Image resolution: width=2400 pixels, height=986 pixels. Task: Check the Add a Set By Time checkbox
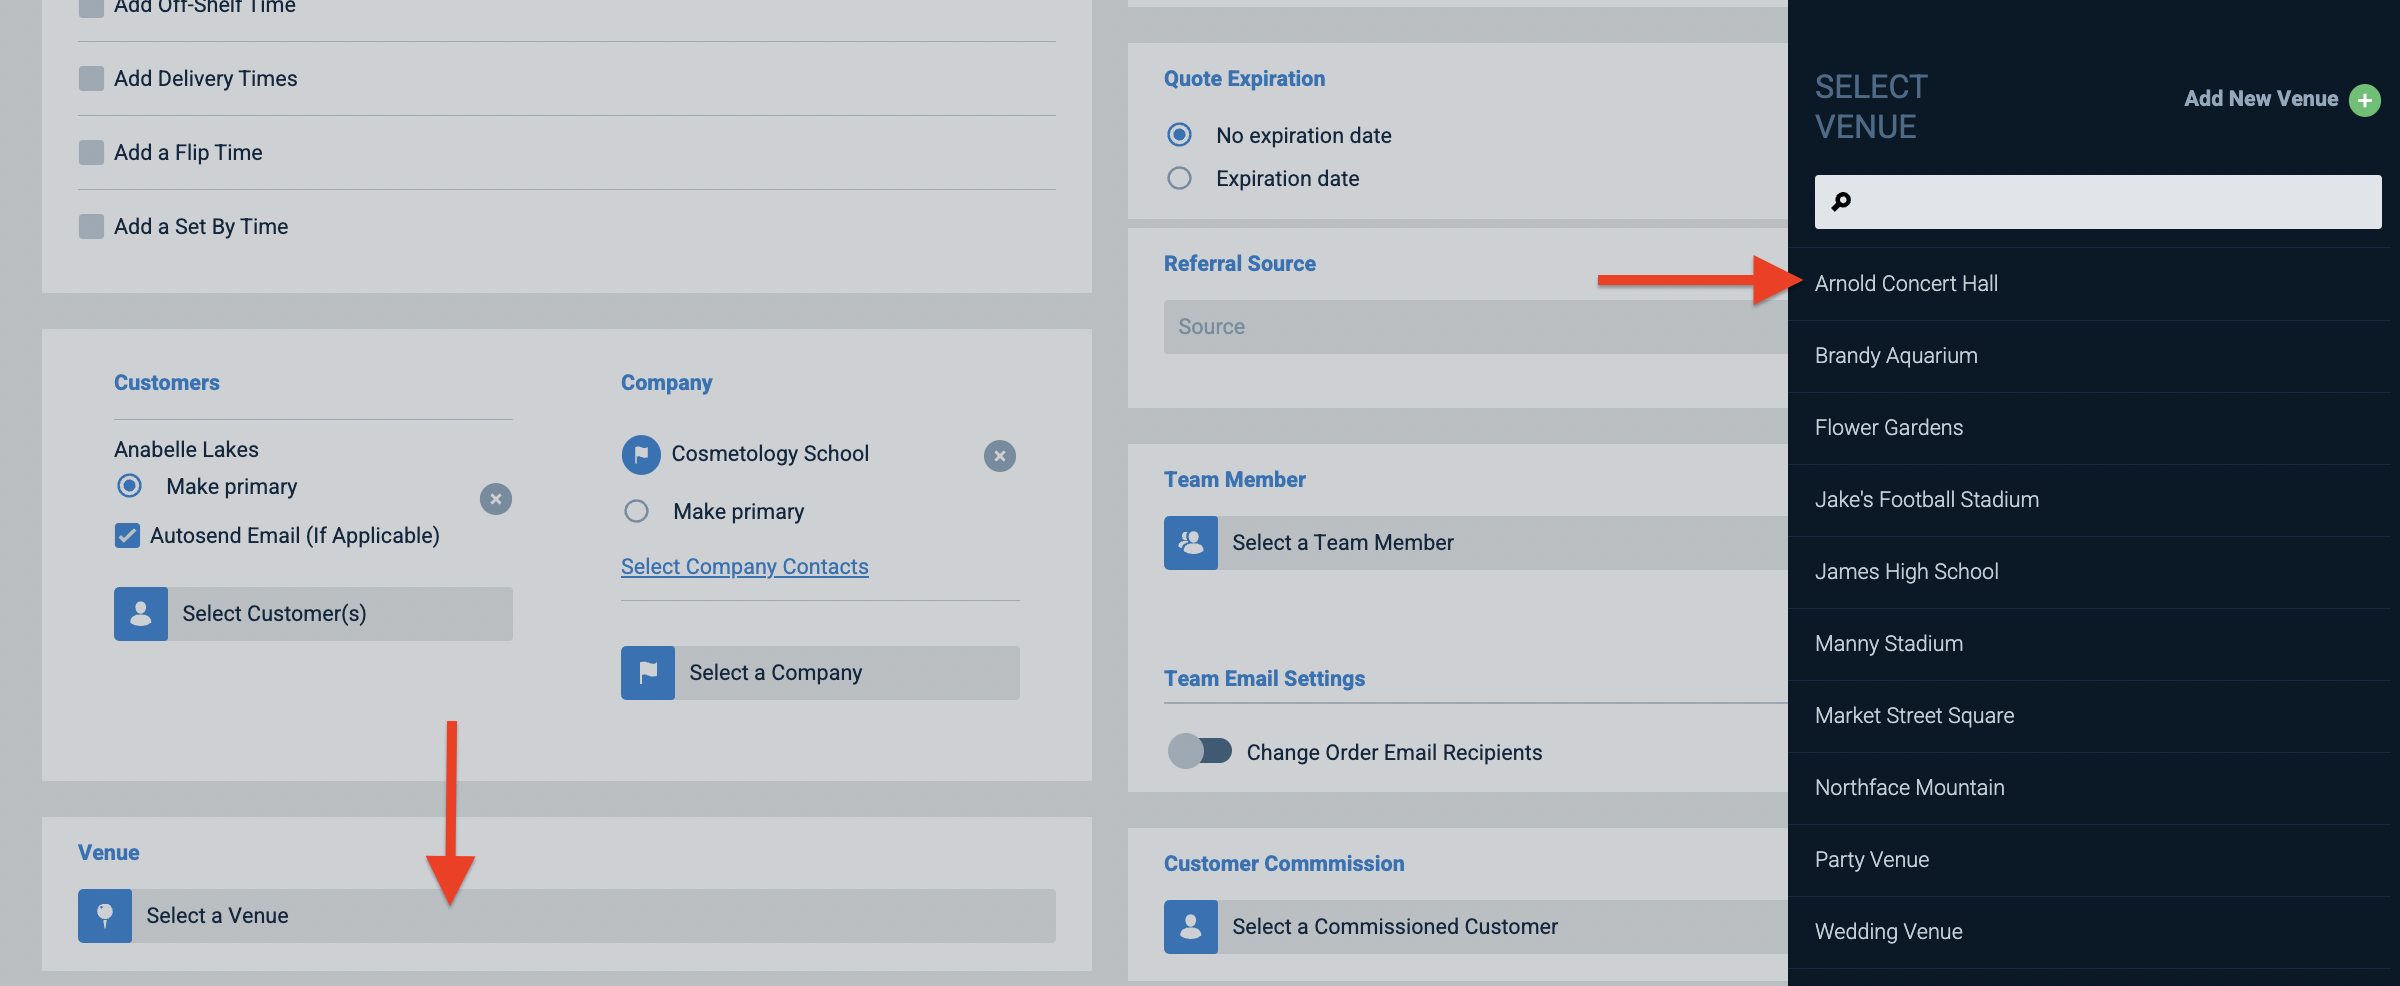click(x=91, y=227)
